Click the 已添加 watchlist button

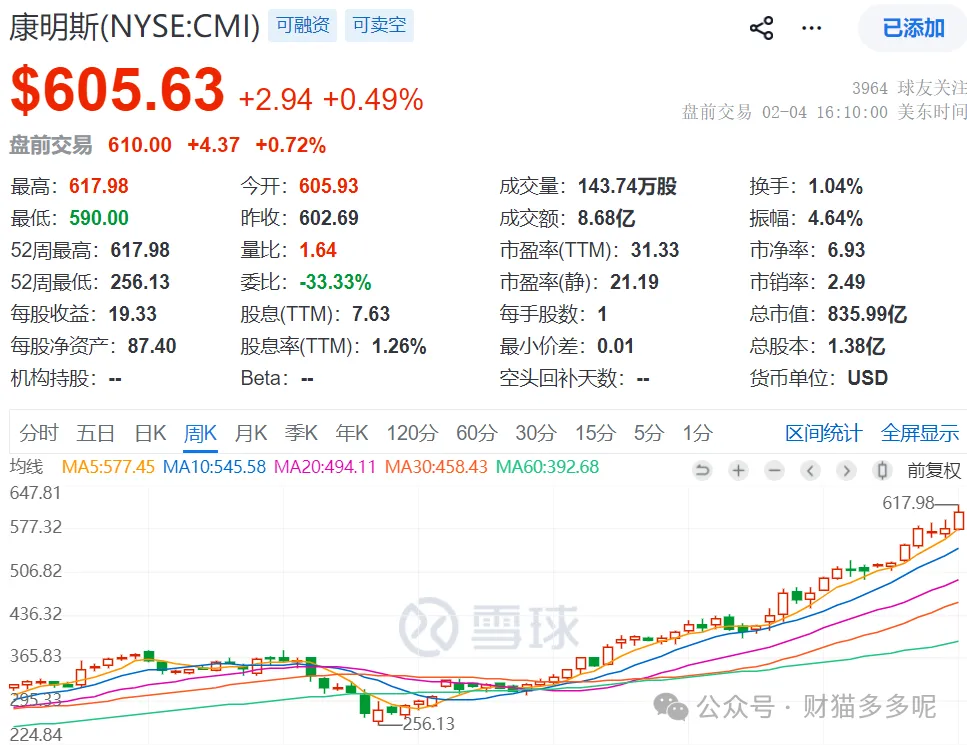[x=913, y=28]
